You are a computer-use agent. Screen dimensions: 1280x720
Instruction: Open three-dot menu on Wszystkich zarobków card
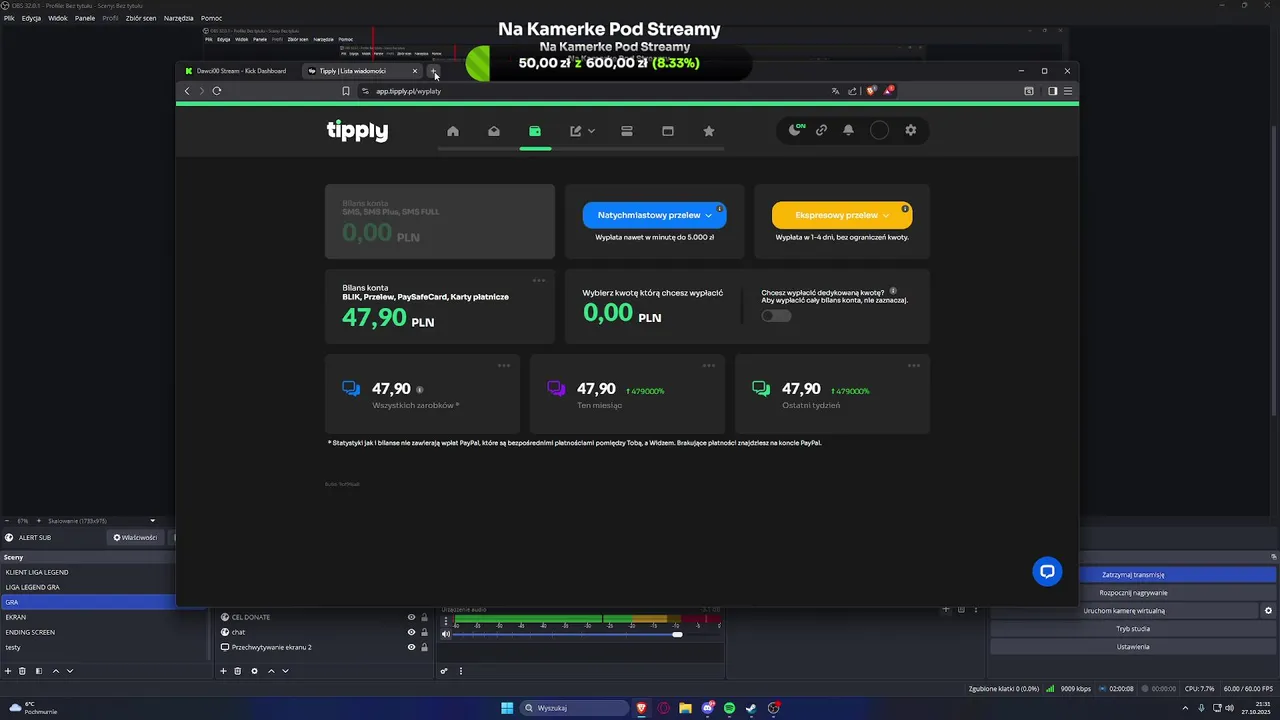tap(504, 366)
